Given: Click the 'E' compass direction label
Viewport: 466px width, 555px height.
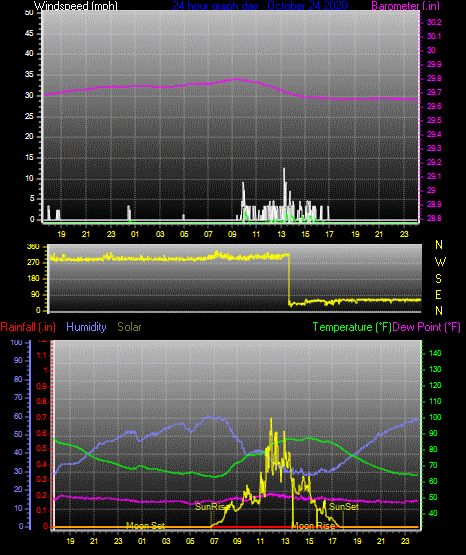Looking at the screenshot, I should pos(438,295).
